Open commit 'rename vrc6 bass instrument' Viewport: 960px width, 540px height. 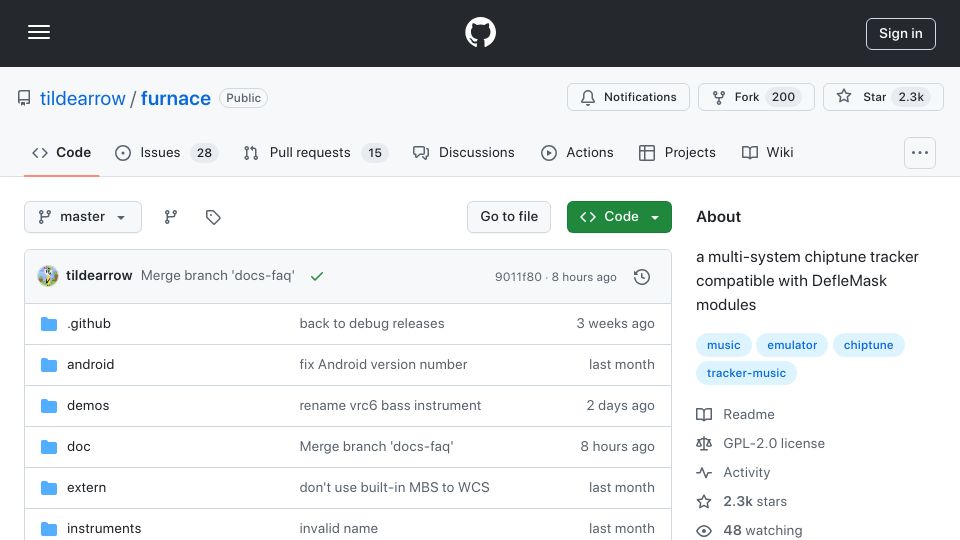390,405
